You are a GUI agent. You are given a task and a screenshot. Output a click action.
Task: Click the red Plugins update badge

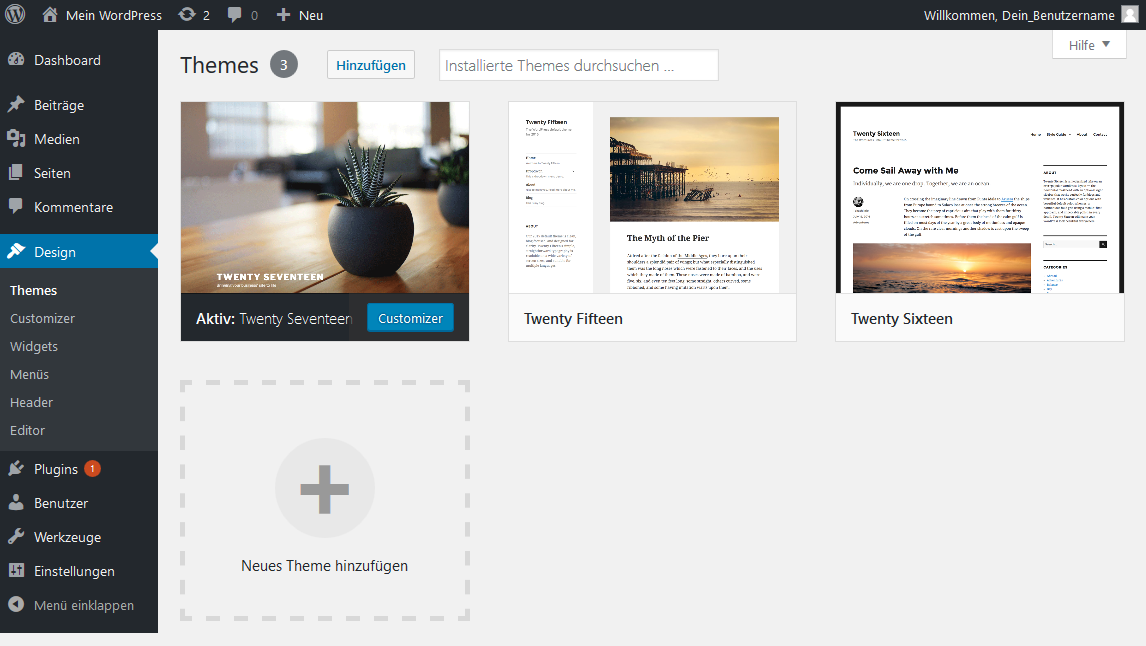92,468
